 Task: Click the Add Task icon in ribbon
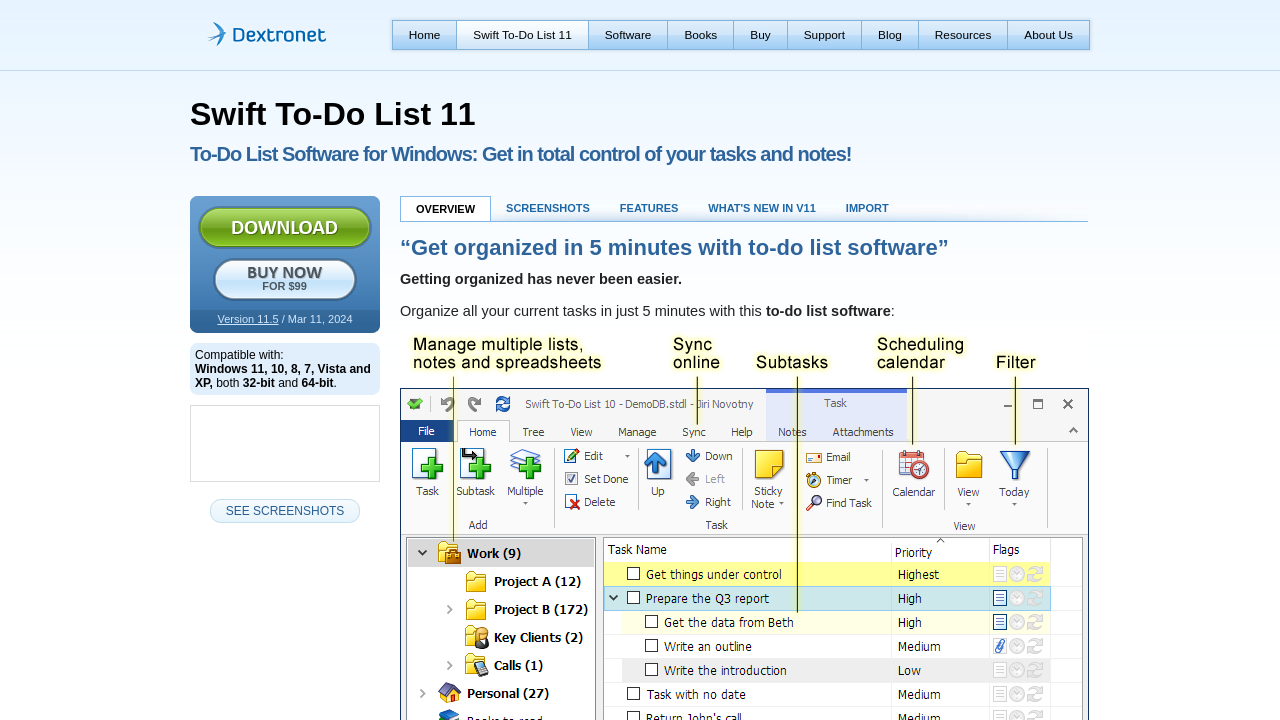[427, 465]
